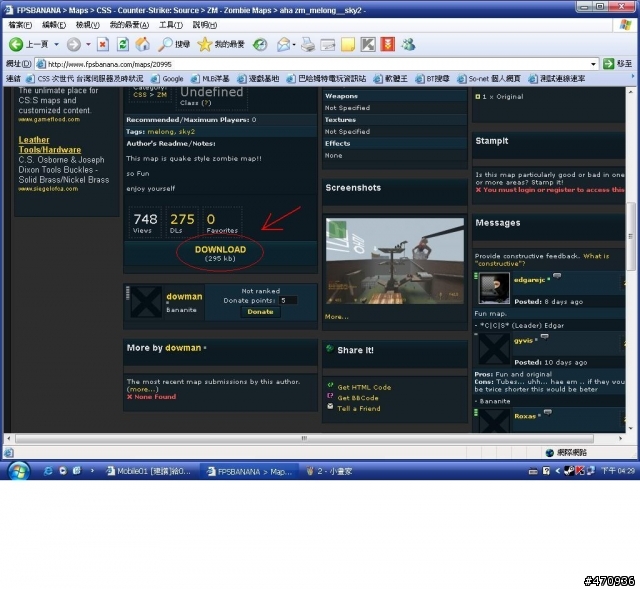Expand the Forward button history dropdown
The height and width of the screenshot is (589, 640).
[x=88, y=44]
